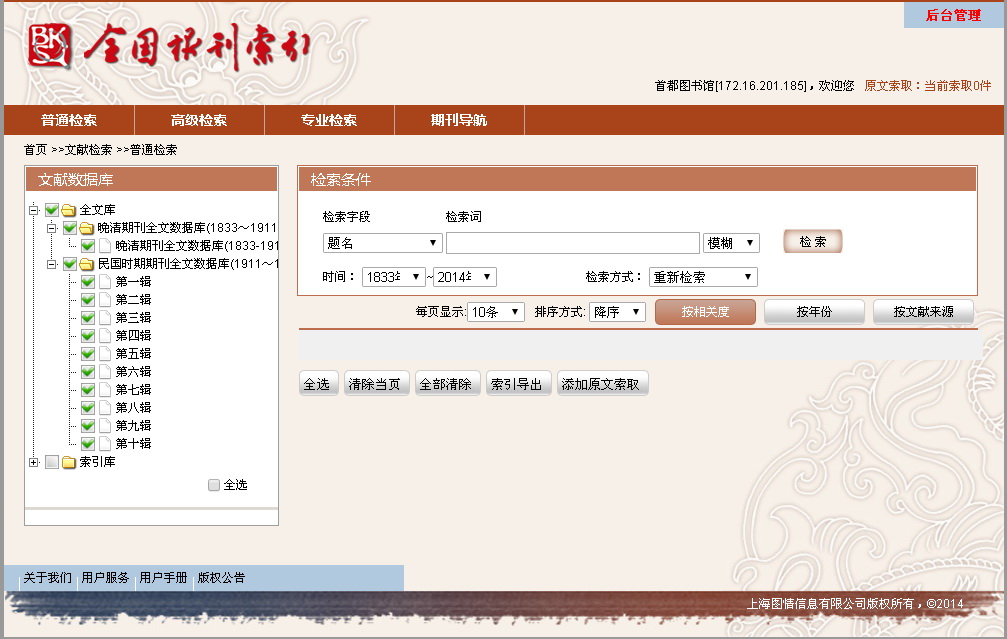Click the 民国时期期刊全文数据库 folder icon

[87, 264]
